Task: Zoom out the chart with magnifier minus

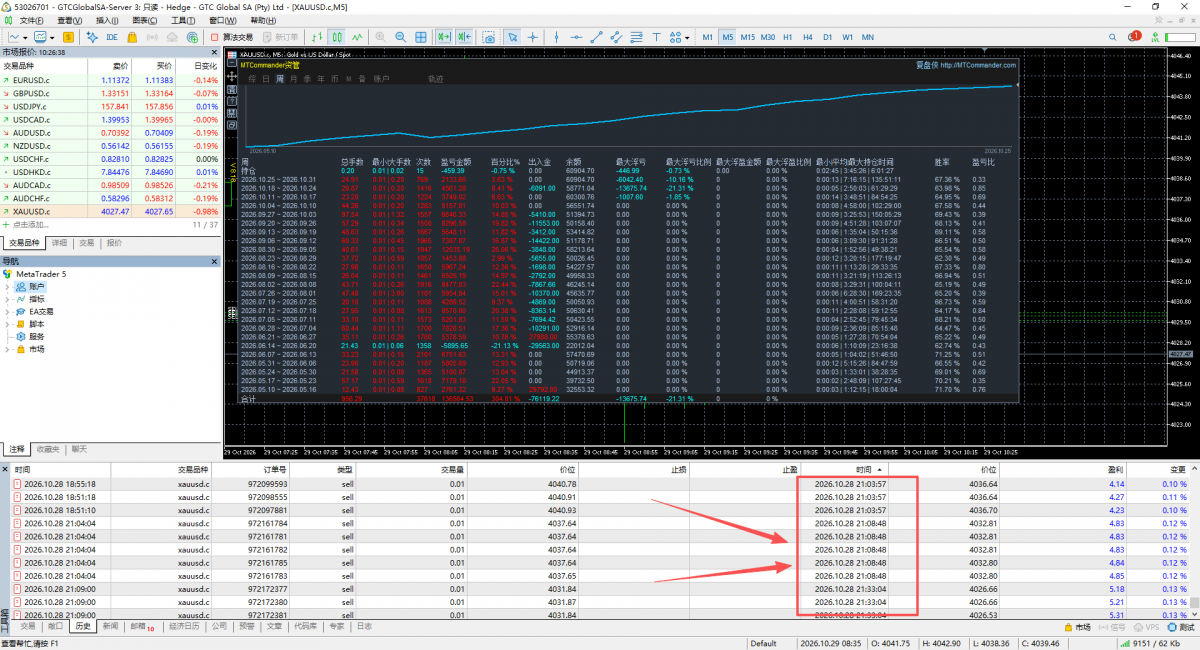Action: pyautogui.click(x=401, y=37)
